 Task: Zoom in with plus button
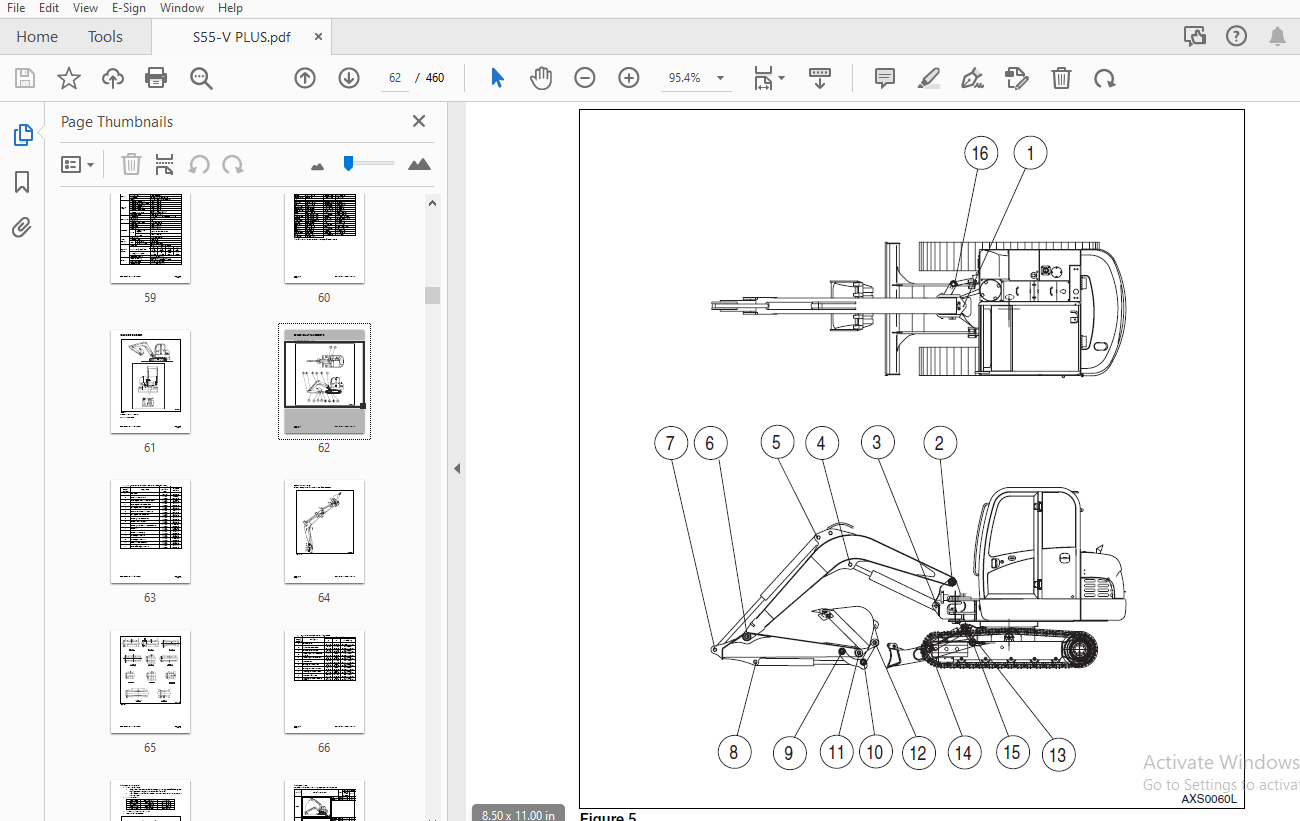click(x=629, y=78)
